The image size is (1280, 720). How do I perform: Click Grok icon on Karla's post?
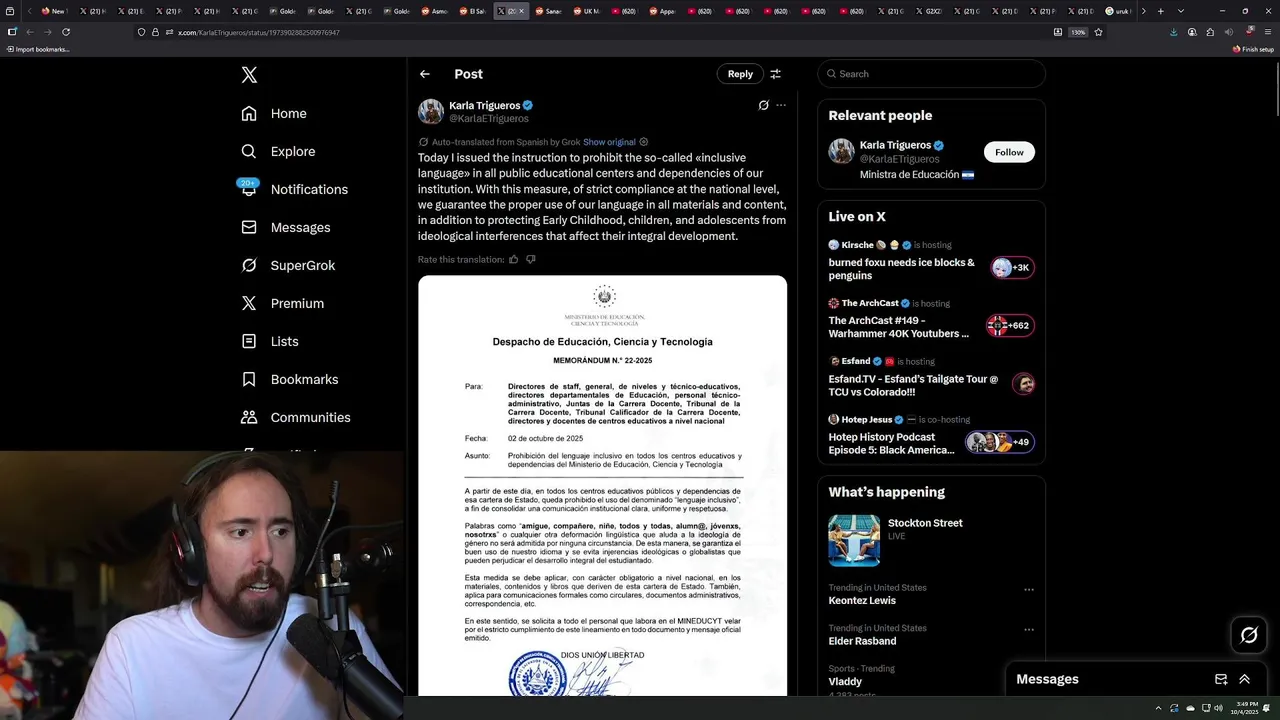[763, 105]
